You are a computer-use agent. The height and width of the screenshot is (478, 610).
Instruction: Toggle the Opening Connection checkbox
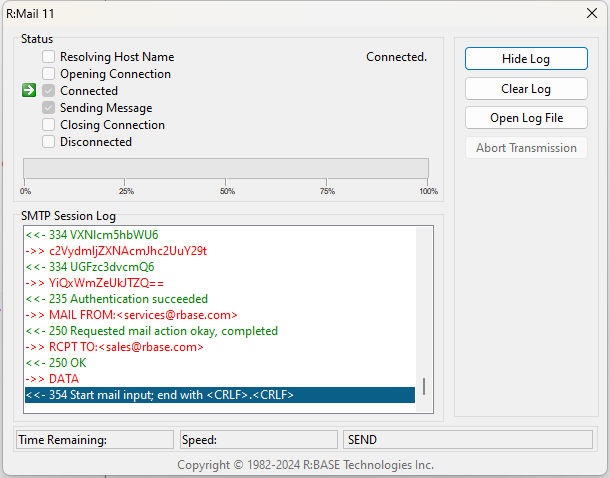click(x=48, y=74)
